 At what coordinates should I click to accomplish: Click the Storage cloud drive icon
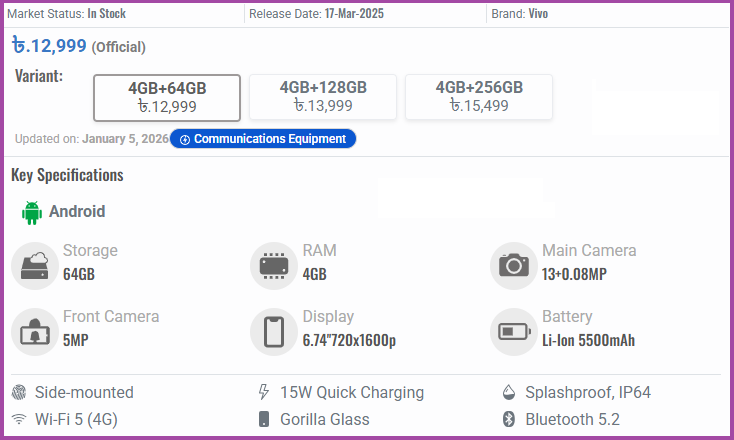34,264
